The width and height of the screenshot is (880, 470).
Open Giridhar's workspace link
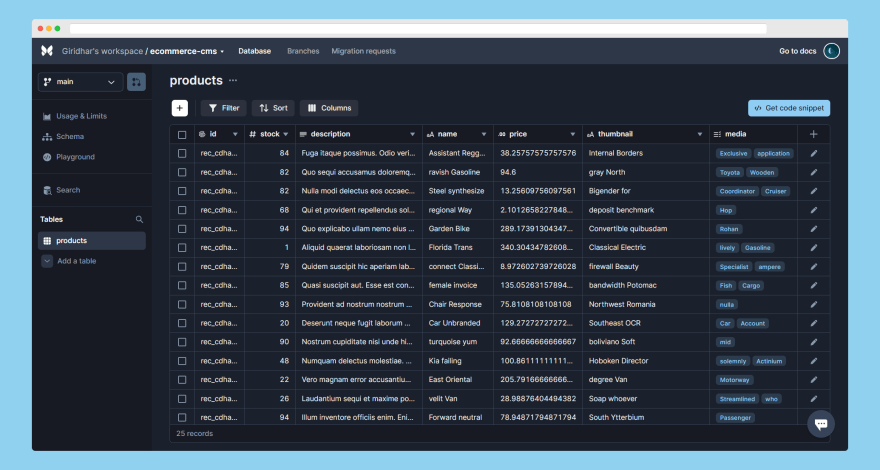coord(102,51)
